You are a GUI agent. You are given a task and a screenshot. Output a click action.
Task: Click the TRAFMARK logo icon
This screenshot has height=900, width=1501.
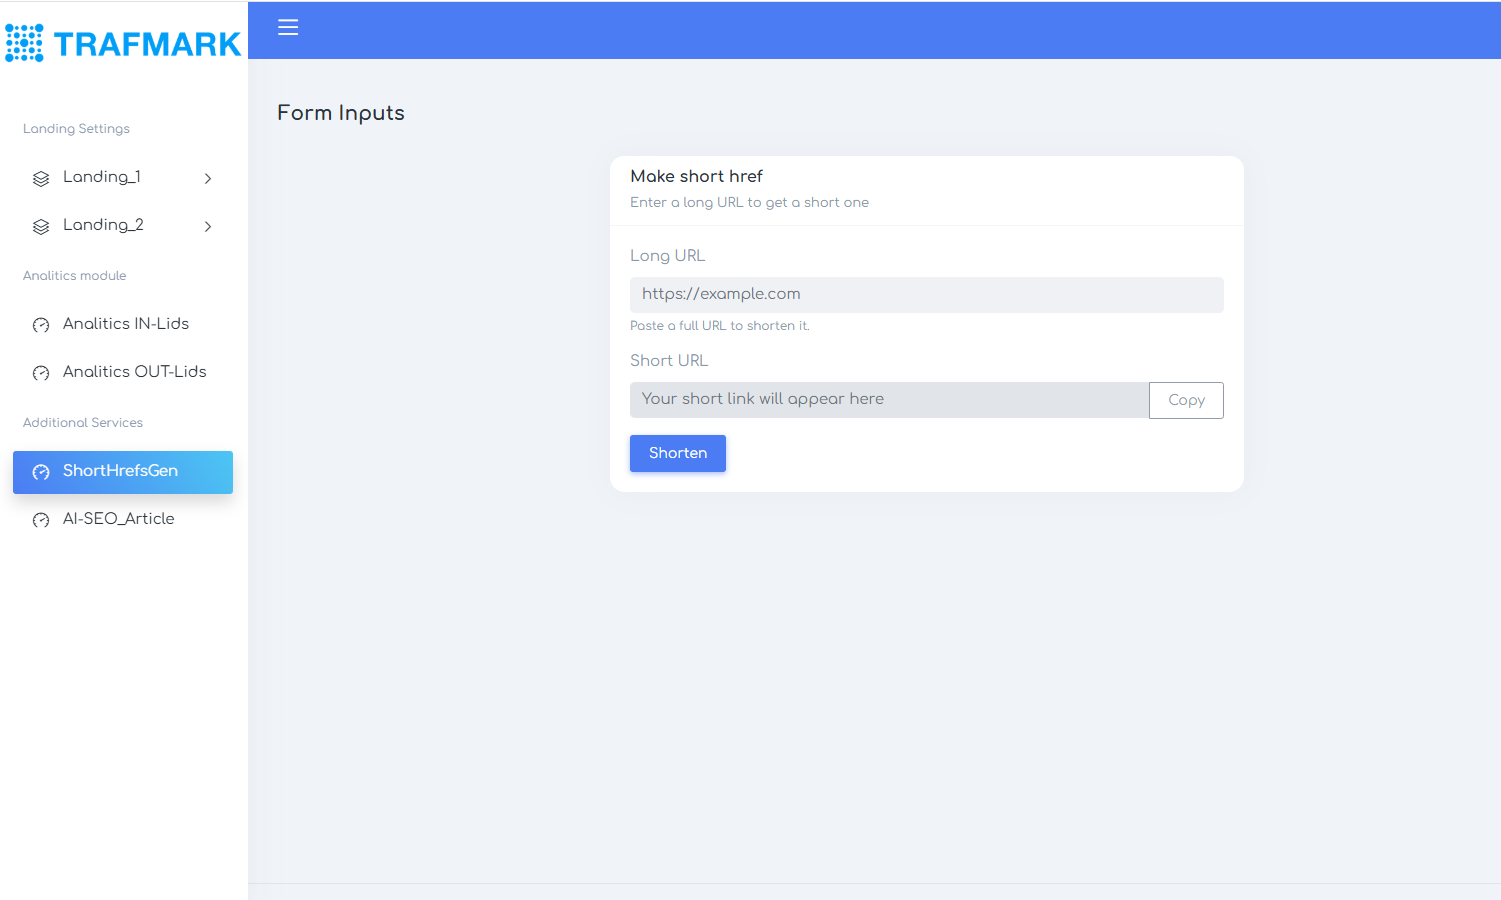tap(22, 42)
